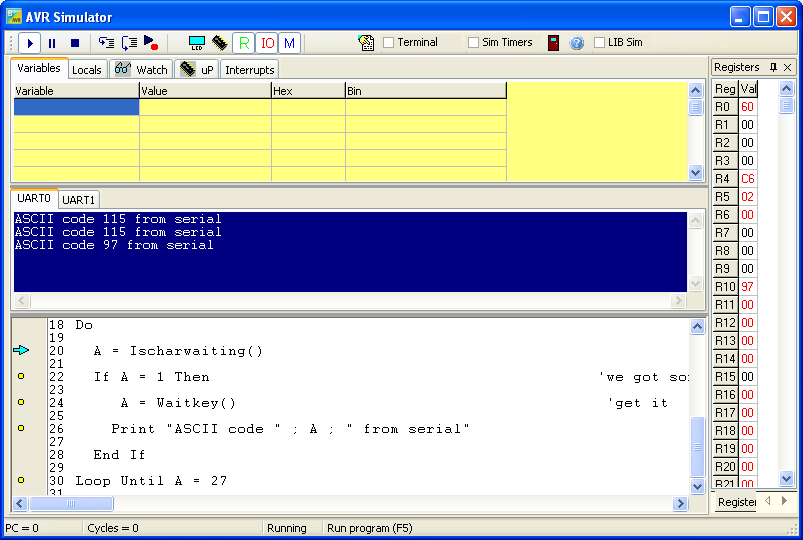Click the code editor horizontal scrollbar thumb
Image resolution: width=803 pixels, height=540 pixels.
pos(71,504)
